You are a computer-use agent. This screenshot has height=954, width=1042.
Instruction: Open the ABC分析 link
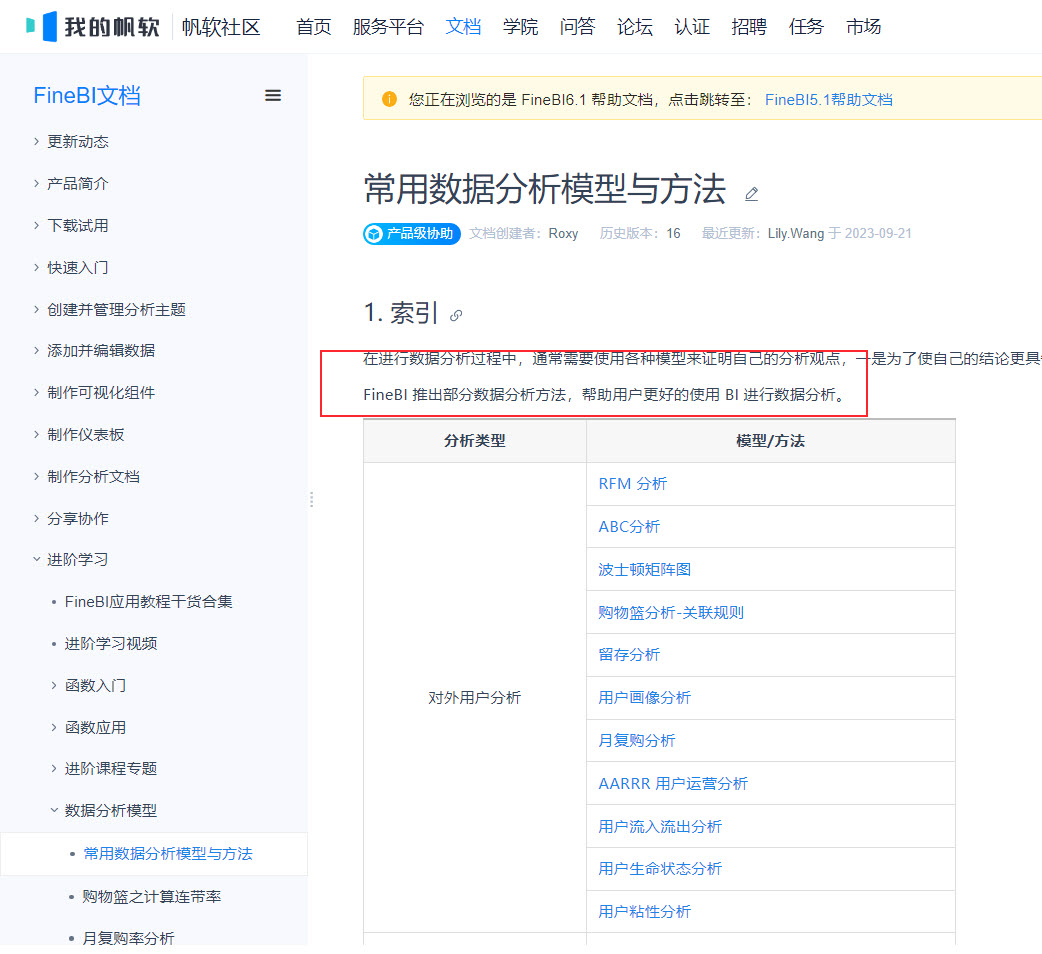(629, 526)
